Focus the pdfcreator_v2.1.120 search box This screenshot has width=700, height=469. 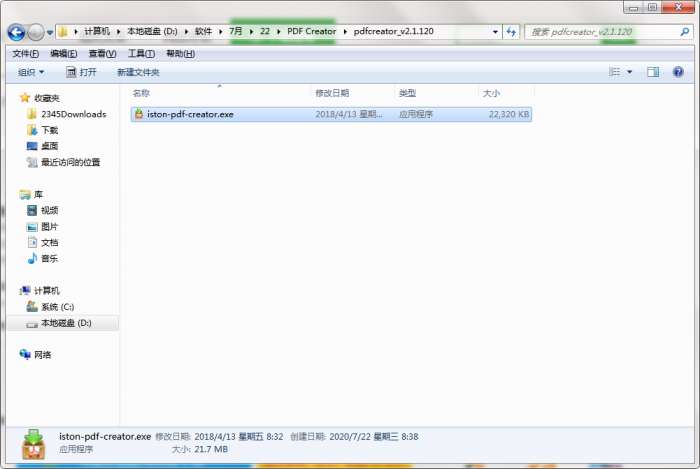[x=603, y=32]
